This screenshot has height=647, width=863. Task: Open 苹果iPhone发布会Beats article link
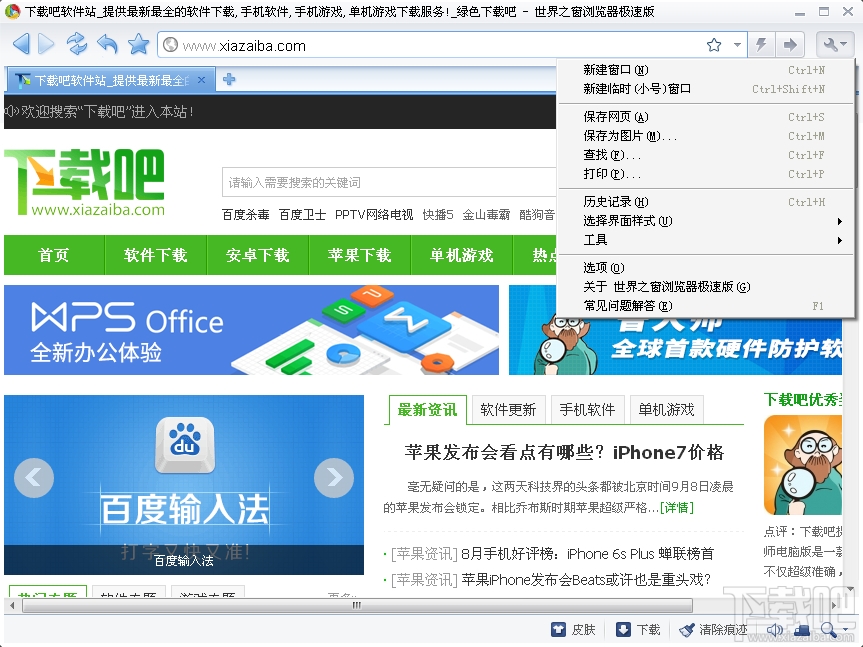click(586, 579)
